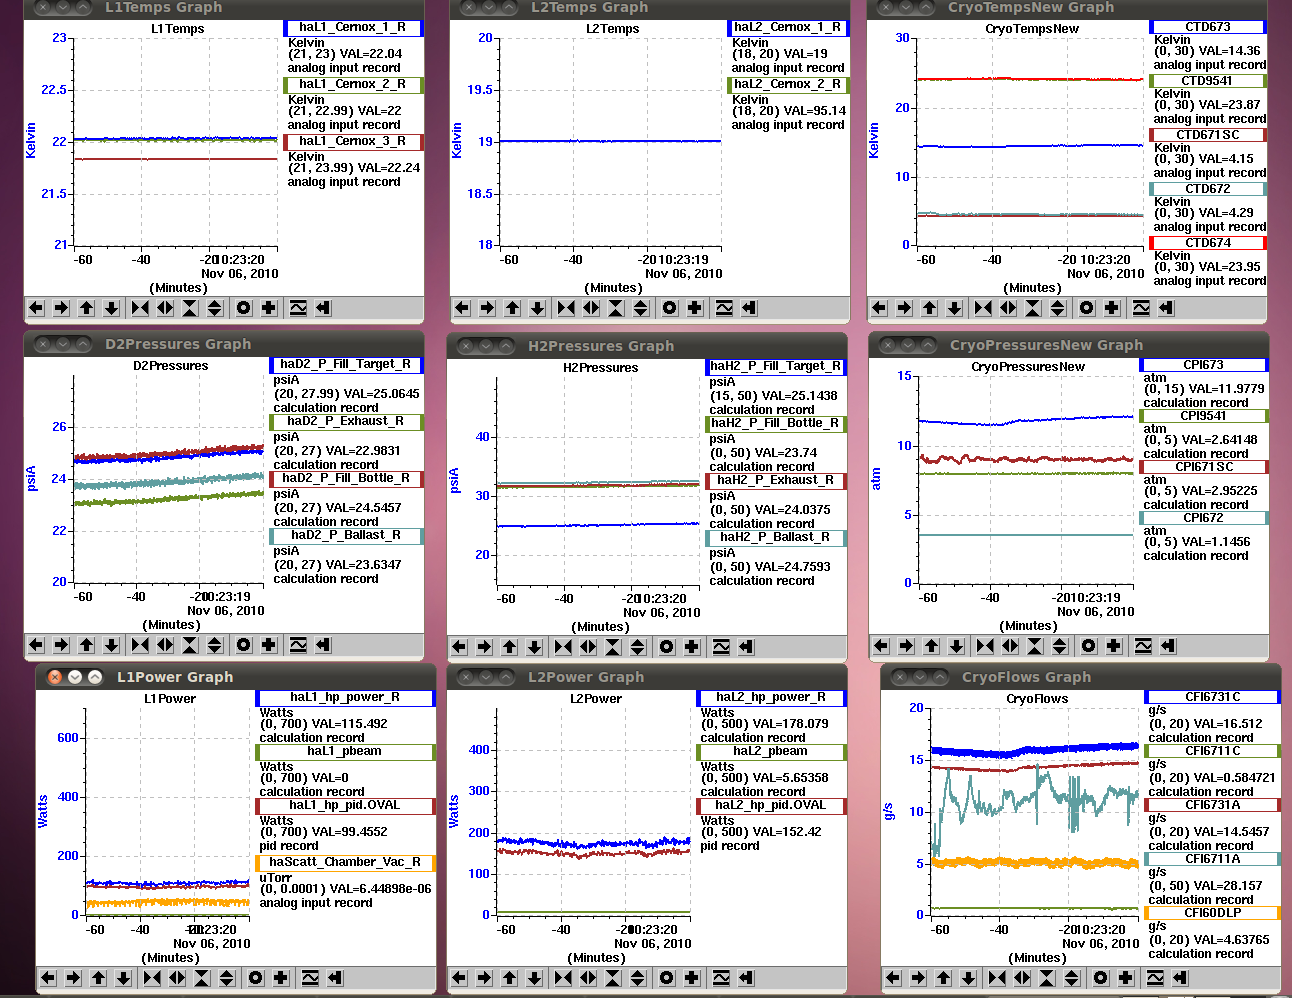Pan up in the H2Pressures graph toolbar
Image resolution: width=1292 pixels, height=998 pixels.
coord(510,647)
